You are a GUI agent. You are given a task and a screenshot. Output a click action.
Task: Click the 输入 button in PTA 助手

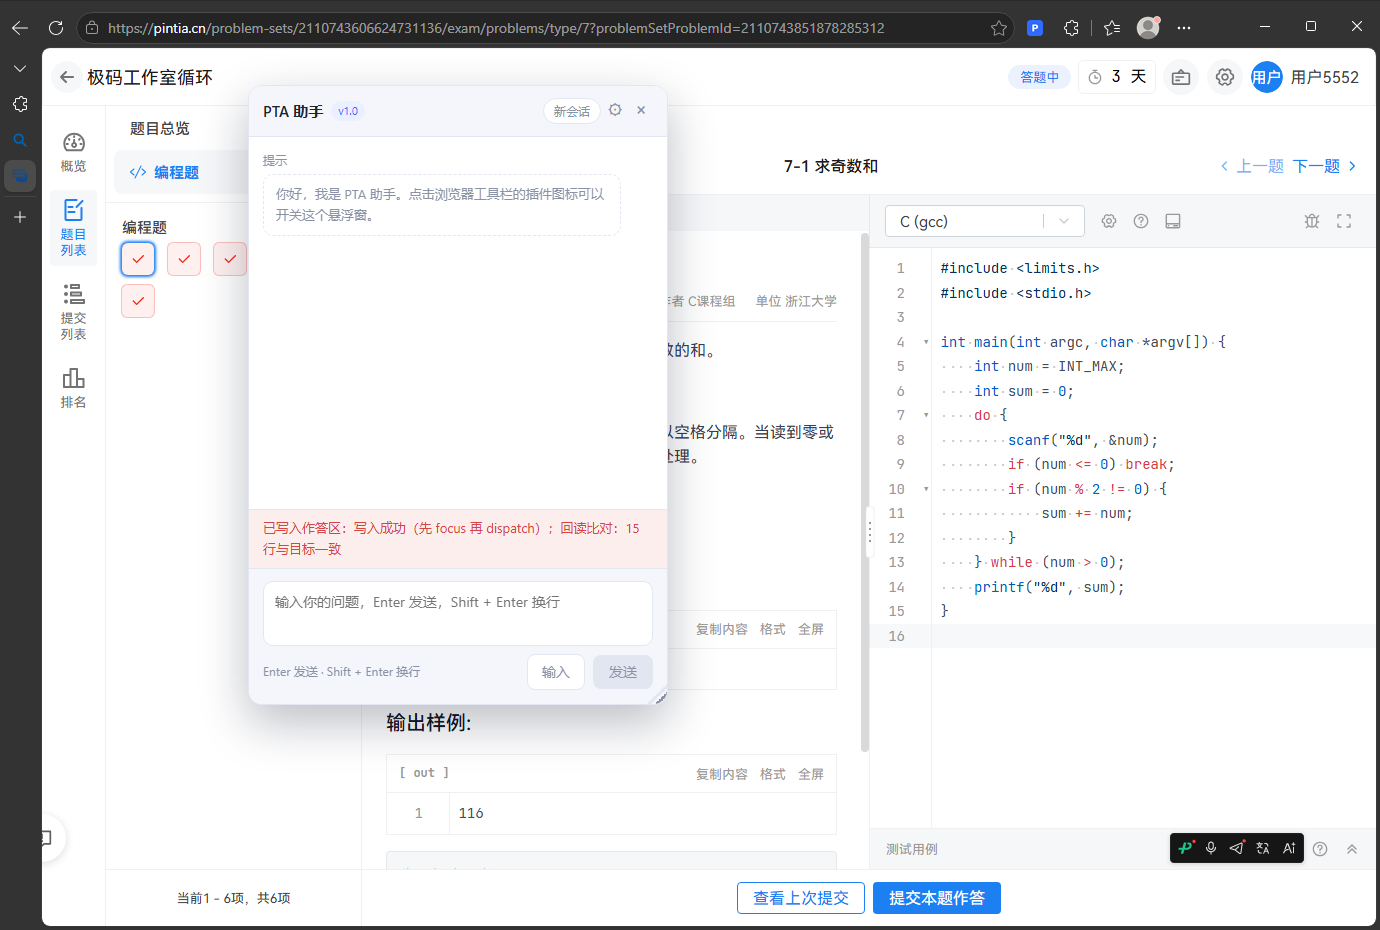click(x=556, y=672)
